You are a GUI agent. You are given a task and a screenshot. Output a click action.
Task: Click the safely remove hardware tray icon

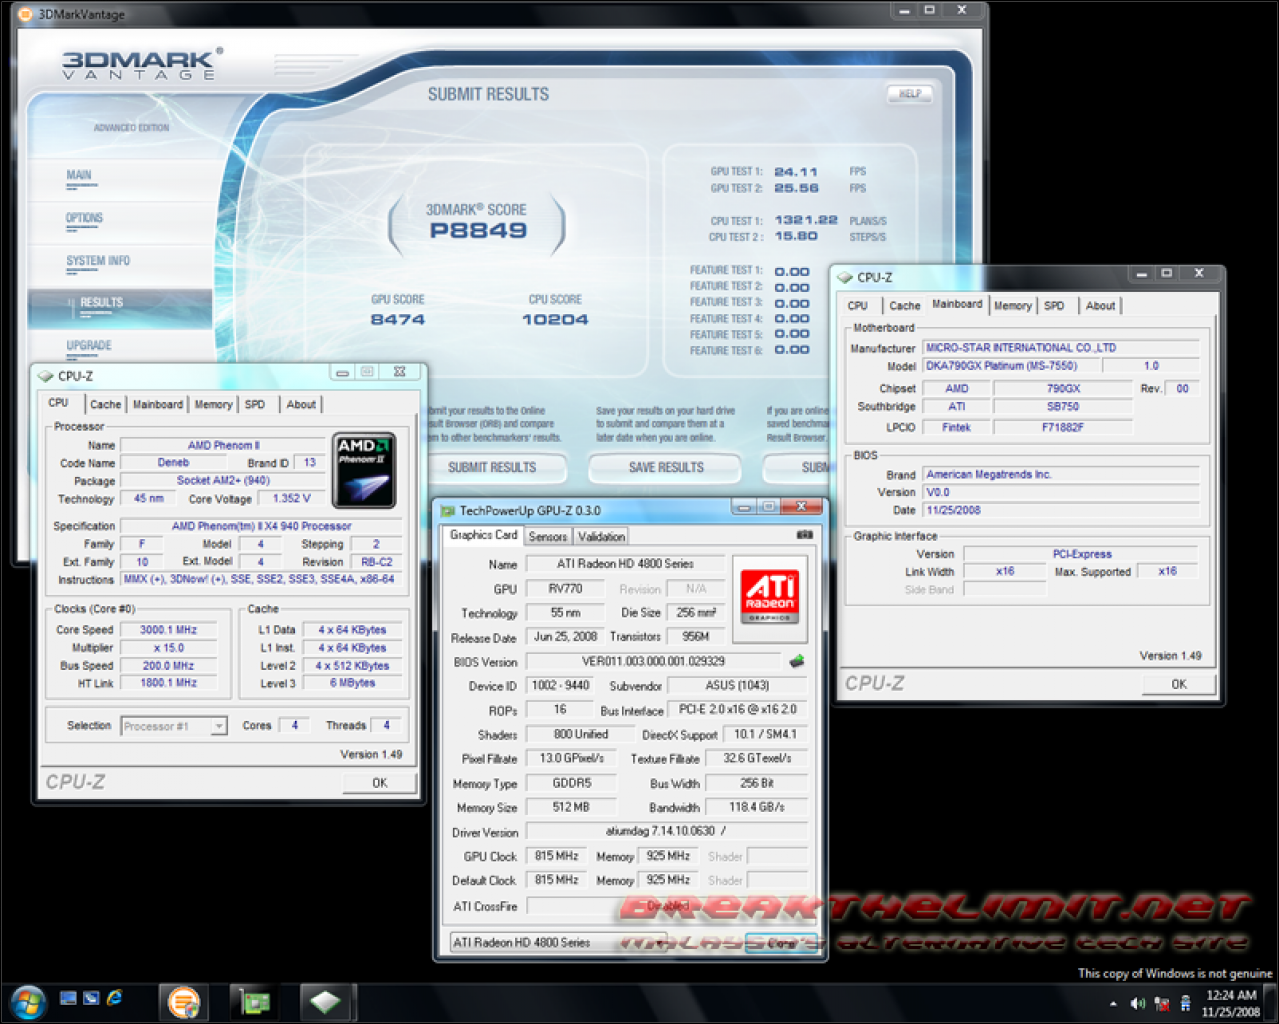pos(1186,1003)
